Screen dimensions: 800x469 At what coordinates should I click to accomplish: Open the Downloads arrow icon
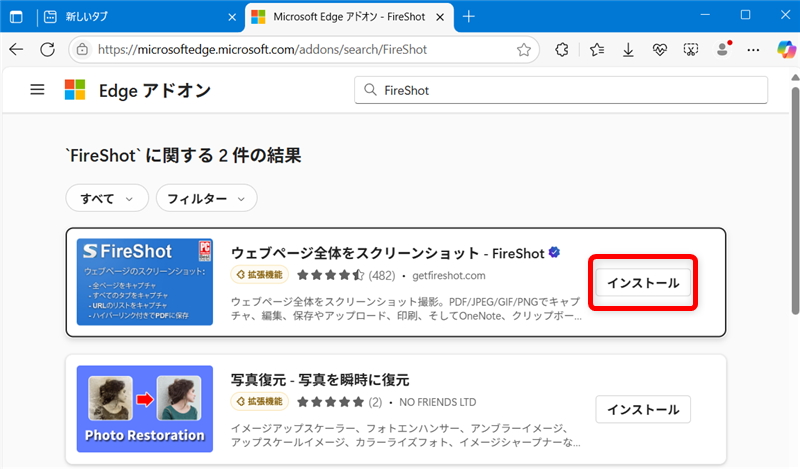click(x=628, y=49)
